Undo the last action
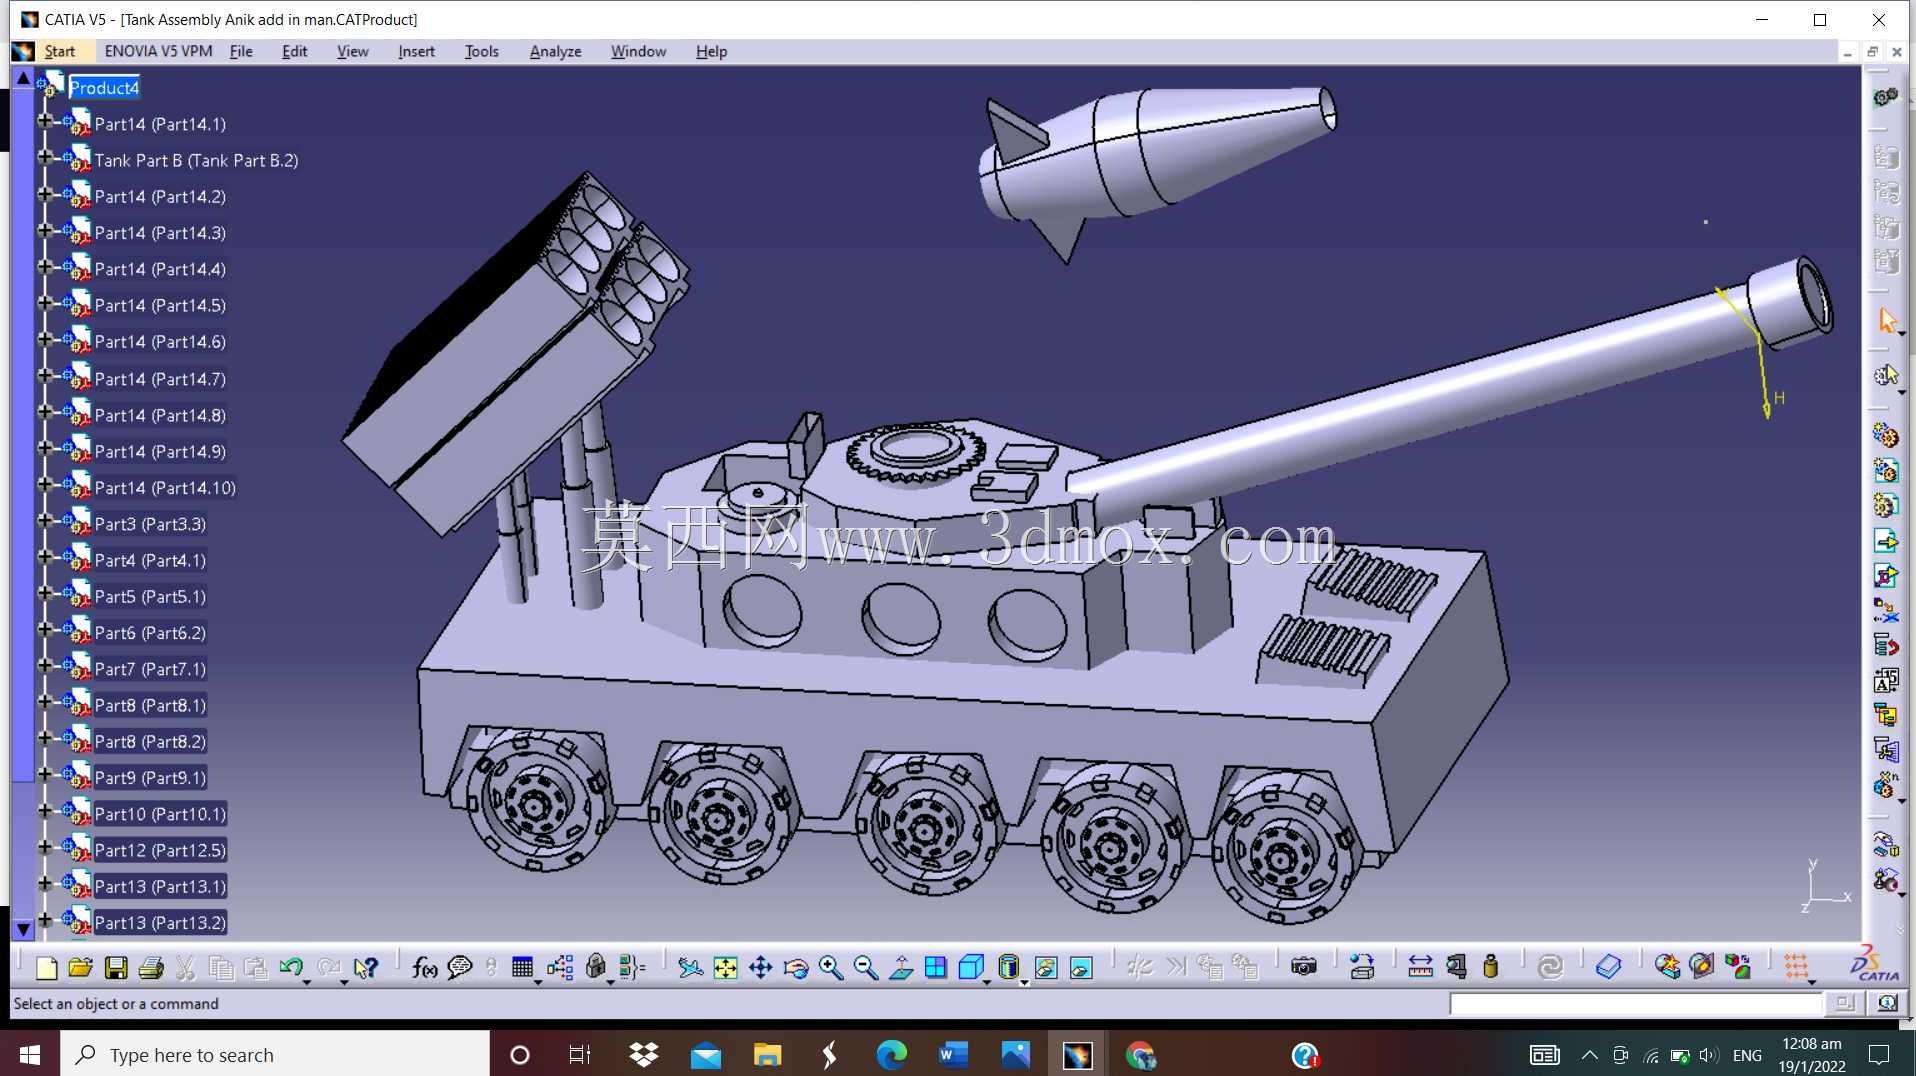The width and height of the screenshot is (1916, 1076). click(x=291, y=967)
